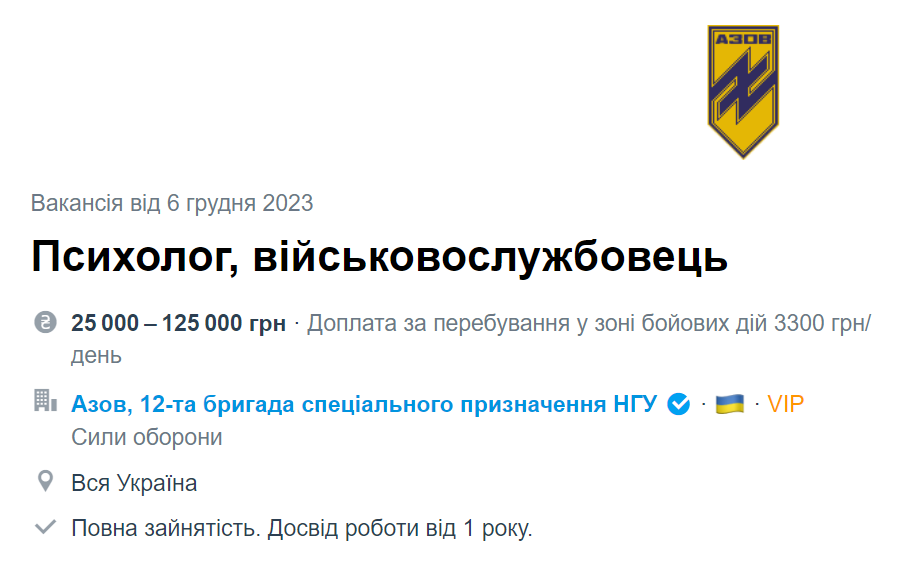This screenshot has width=903, height=563.
Task: Click the Ukrainian flag icon
Action: (730, 404)
